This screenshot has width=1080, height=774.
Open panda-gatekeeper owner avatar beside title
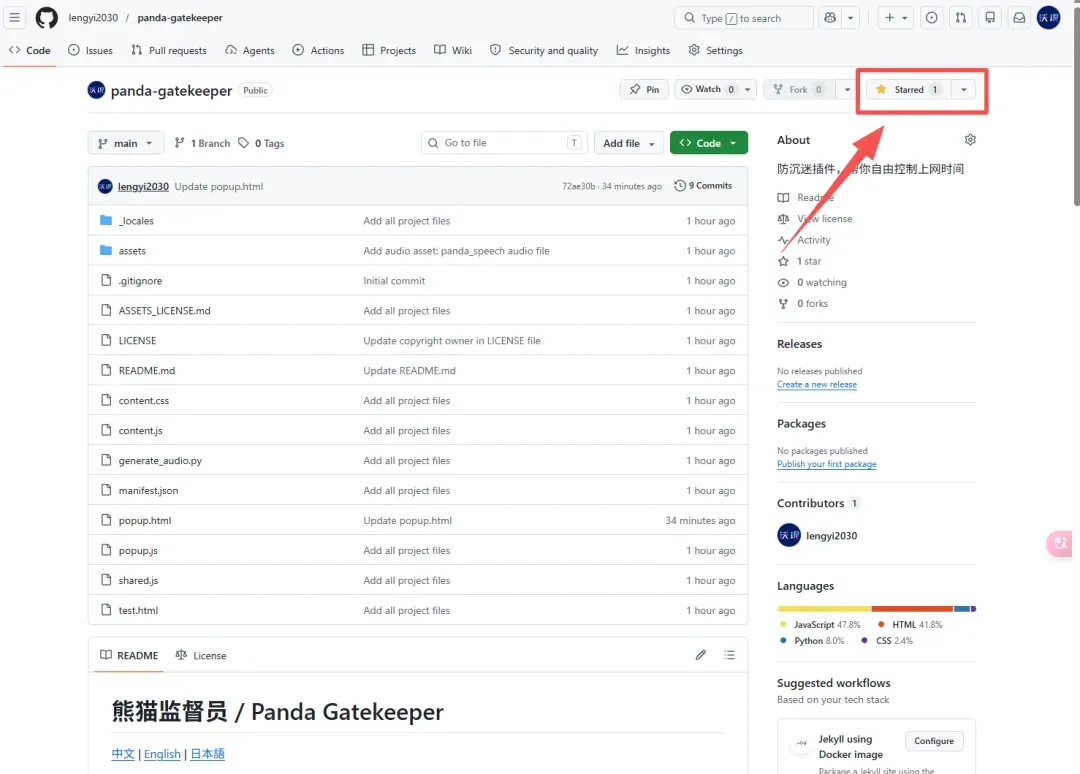click(x=96, y=90)
